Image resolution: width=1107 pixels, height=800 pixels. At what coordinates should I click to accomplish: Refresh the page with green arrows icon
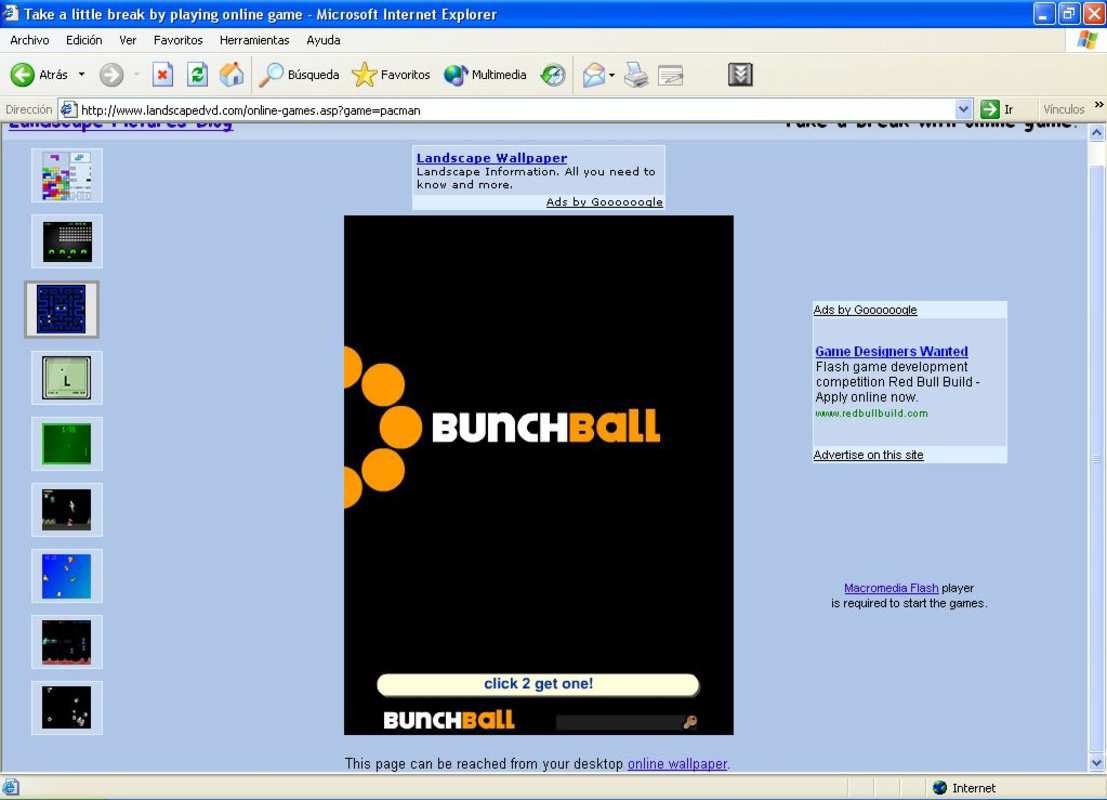coord(197,74)
